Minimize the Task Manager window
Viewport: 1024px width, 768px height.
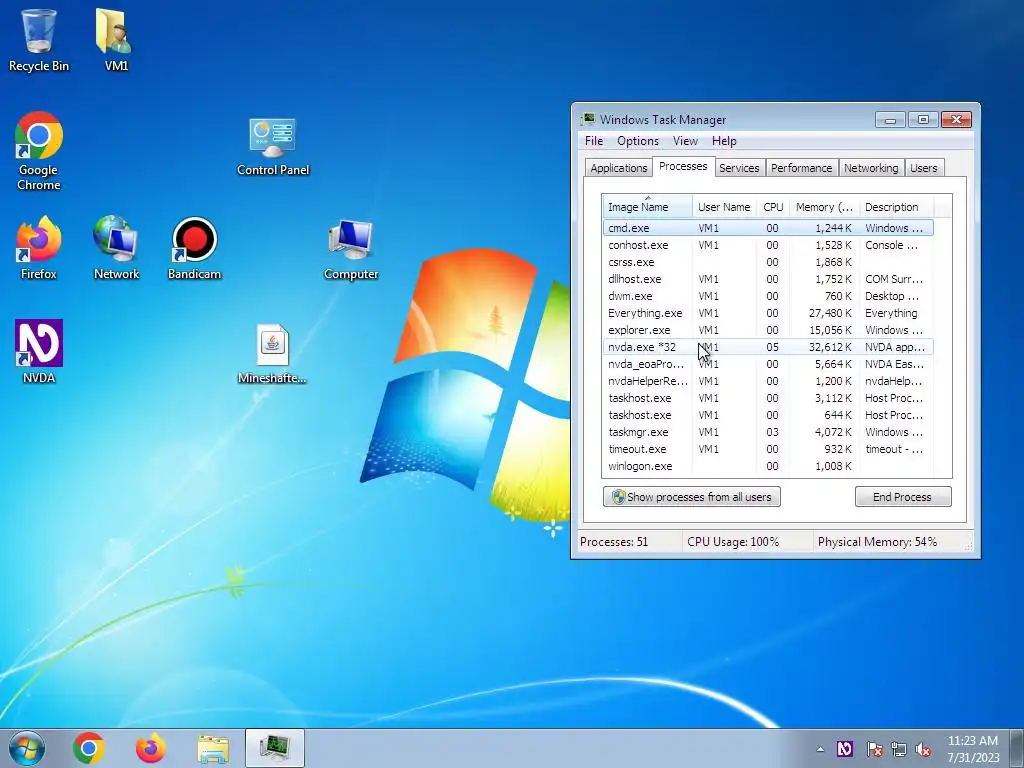coord(890,120)
